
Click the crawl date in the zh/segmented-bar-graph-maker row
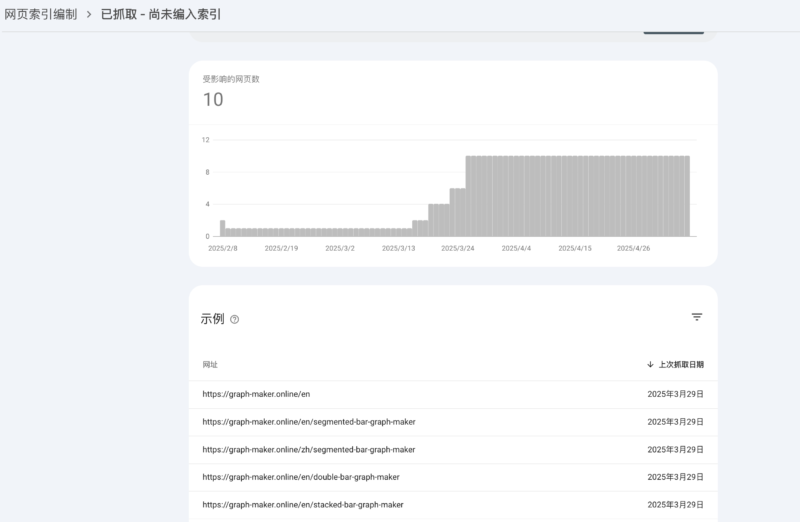(675, 450)
